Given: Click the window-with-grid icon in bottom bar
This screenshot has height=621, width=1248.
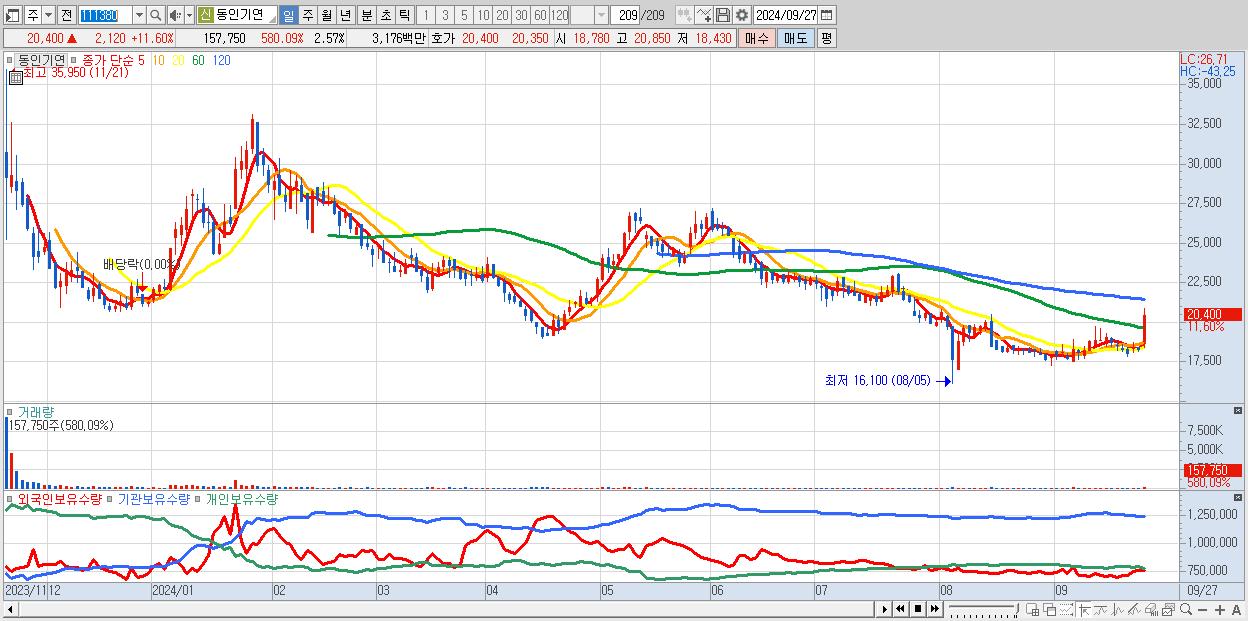Looking at the screenshot, I should 1033,609.
